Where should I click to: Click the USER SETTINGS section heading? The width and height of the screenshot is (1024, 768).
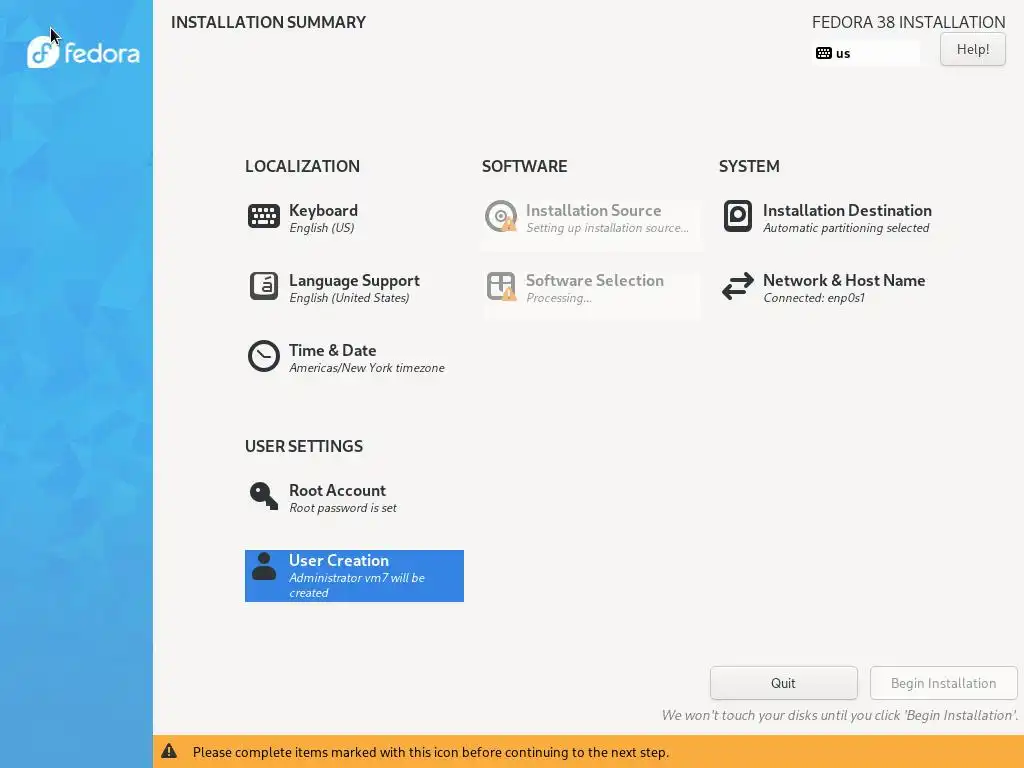pyautogui.click(x=304, y=446)
